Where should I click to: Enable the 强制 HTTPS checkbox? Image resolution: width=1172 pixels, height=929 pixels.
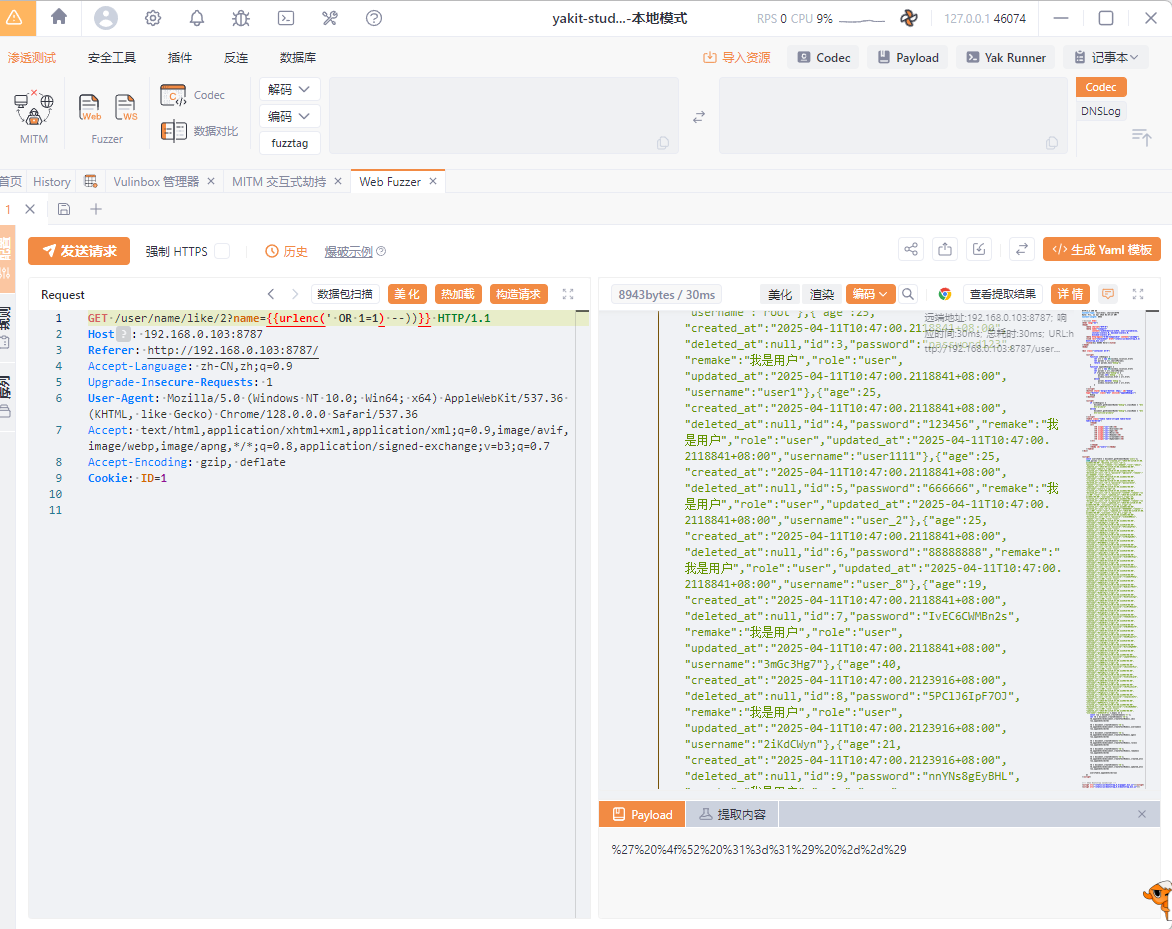coord(222,251)
